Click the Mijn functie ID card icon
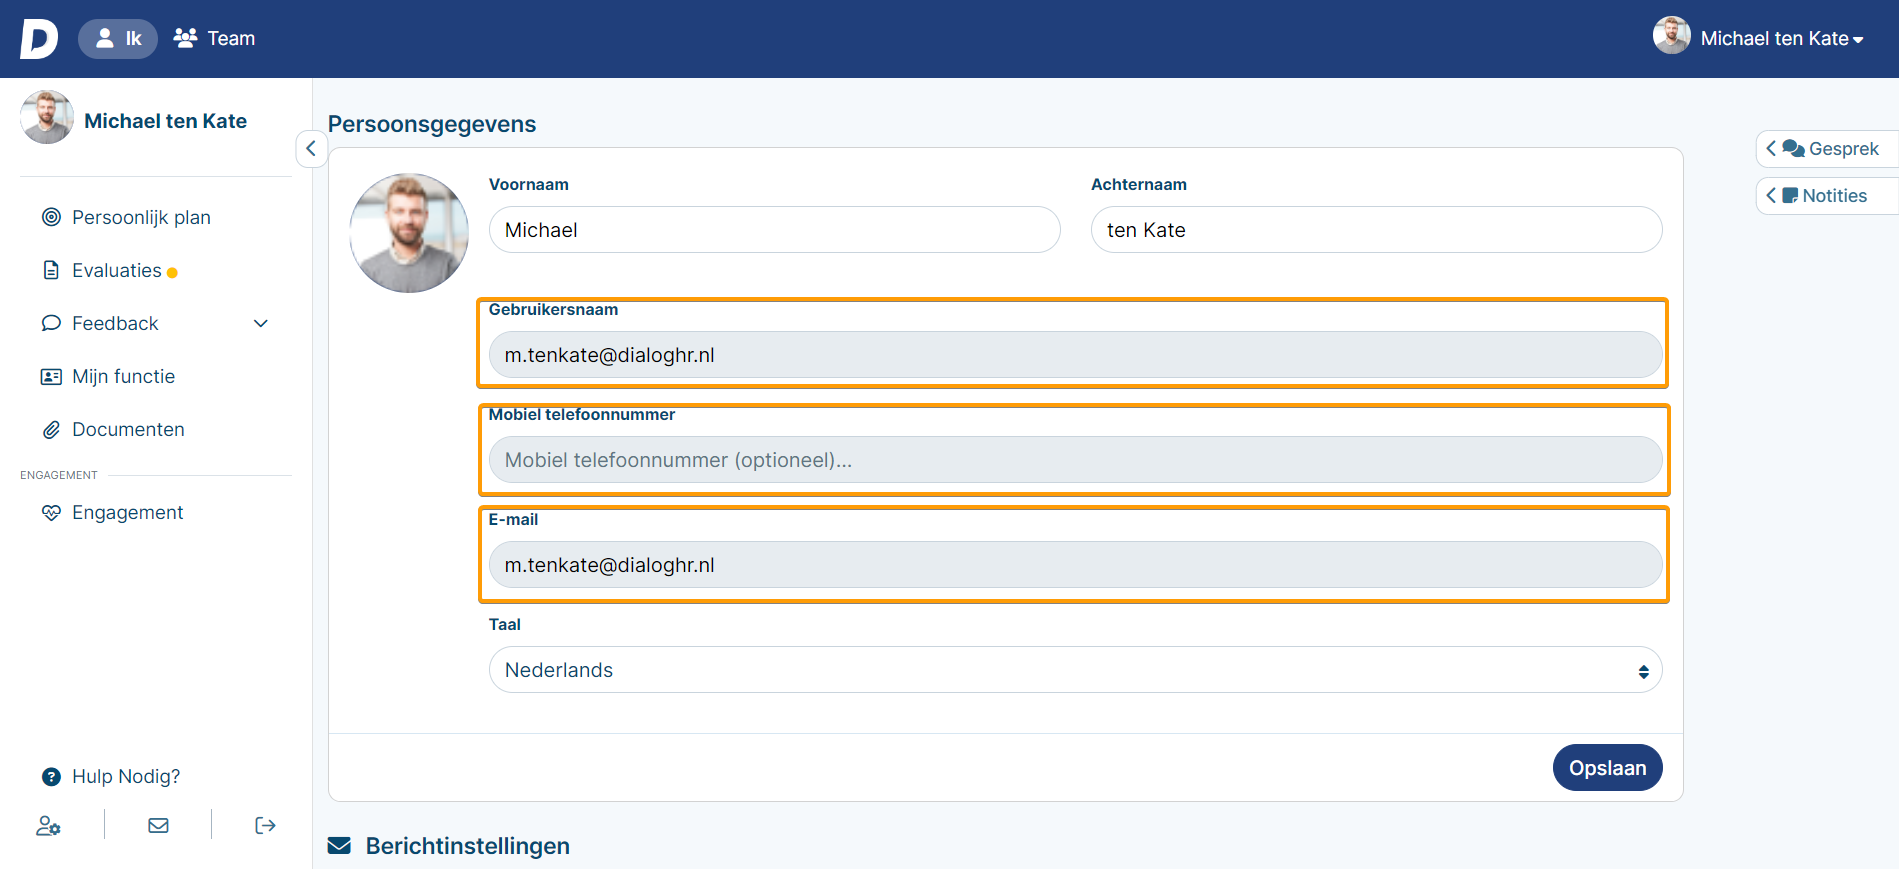This screenshot has width=1899, height=869. click(51, 376)
